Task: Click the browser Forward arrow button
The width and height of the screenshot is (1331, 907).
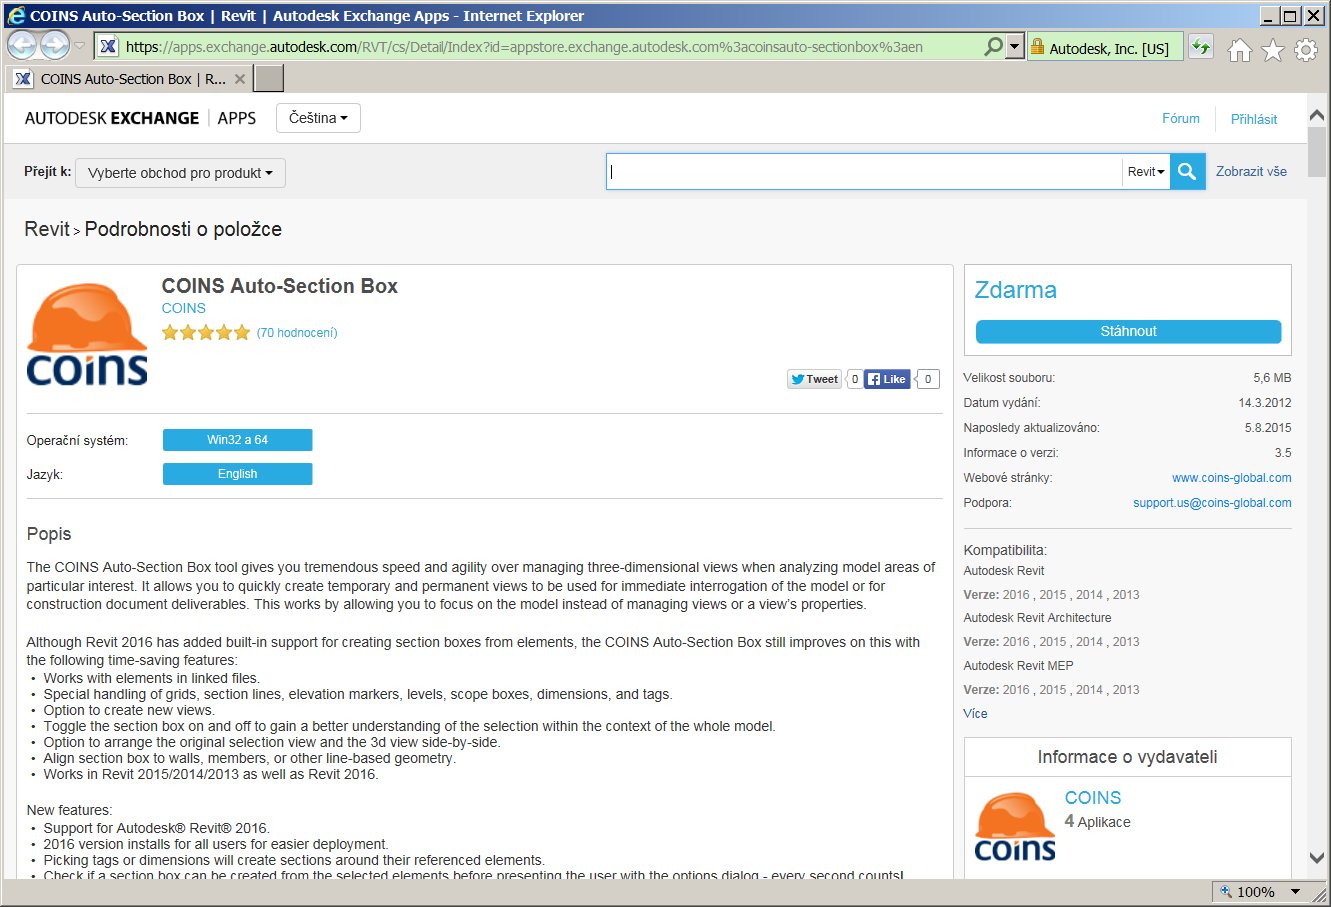Action: (x=55, y=45)
